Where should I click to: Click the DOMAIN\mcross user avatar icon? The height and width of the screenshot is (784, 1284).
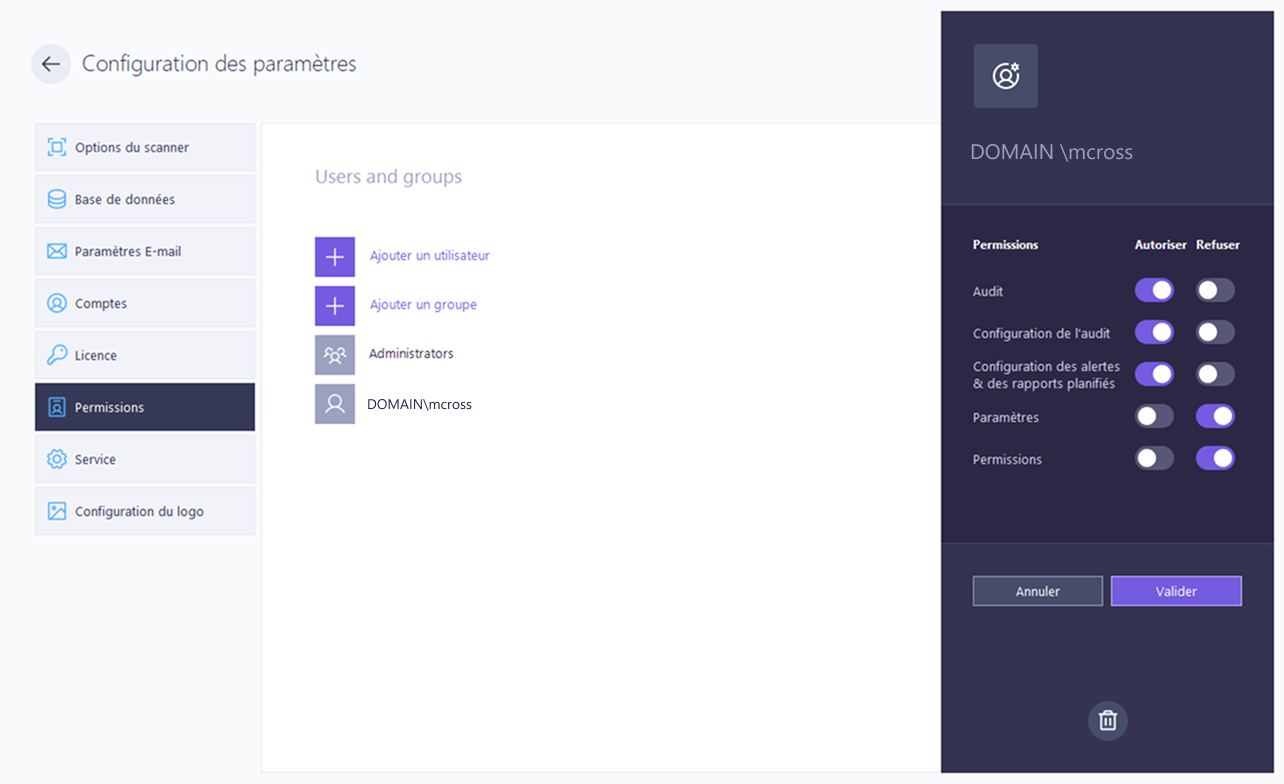pos(335,404)
